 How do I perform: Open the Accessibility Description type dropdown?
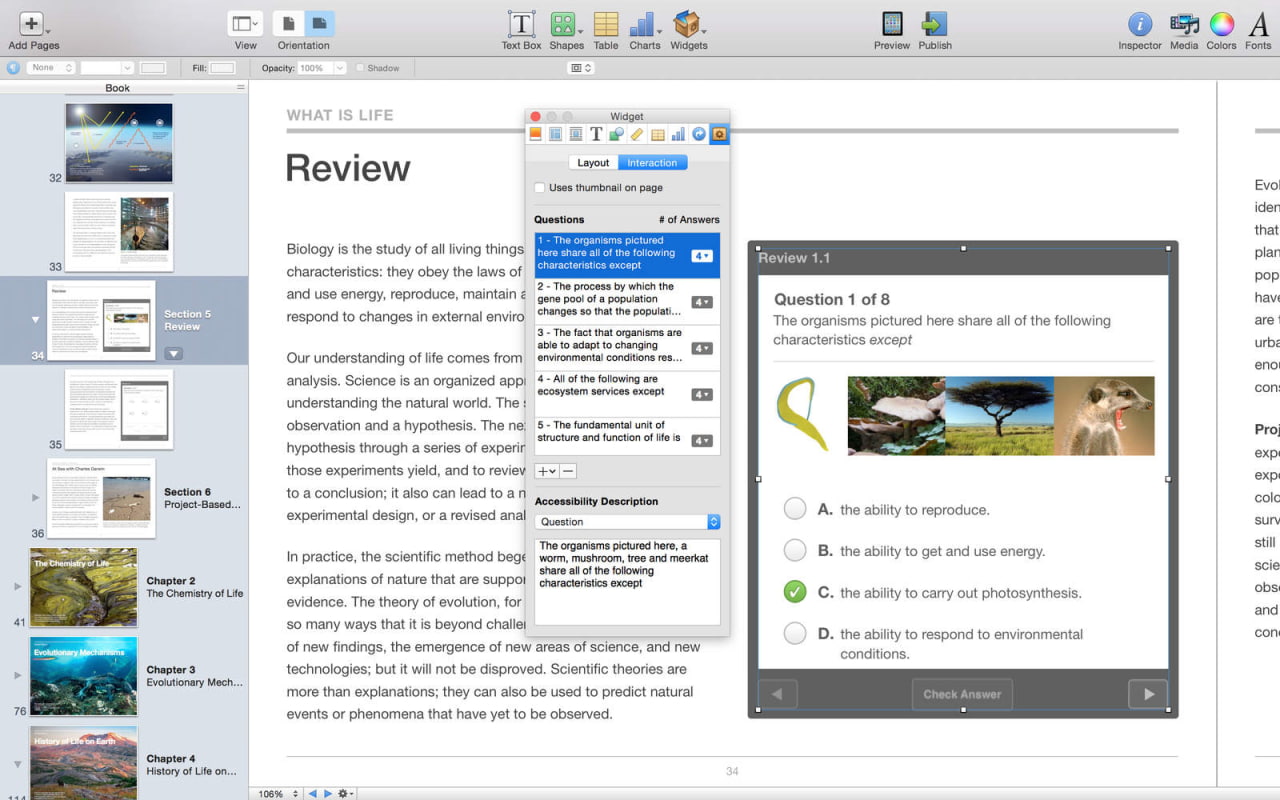pos(713,521)
